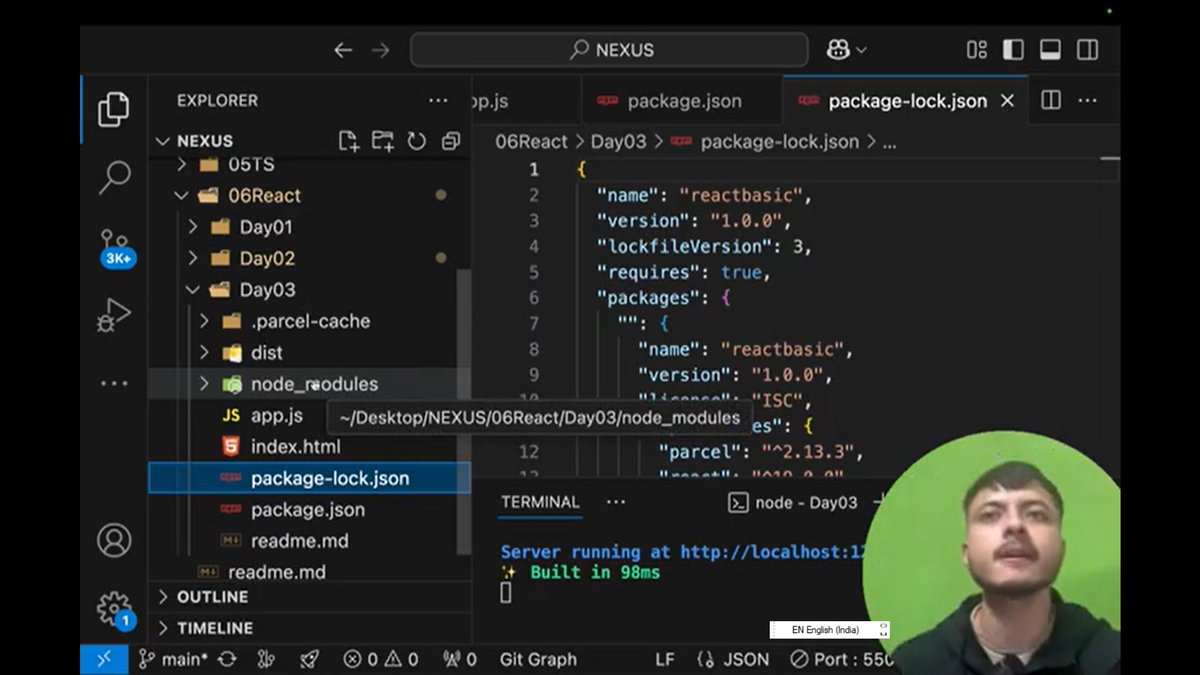The height and width of the screenshot is (675, 1200).
Task: Click 06React in the breadcrumb
Action: pyautogui.click(x=531, y=142)
